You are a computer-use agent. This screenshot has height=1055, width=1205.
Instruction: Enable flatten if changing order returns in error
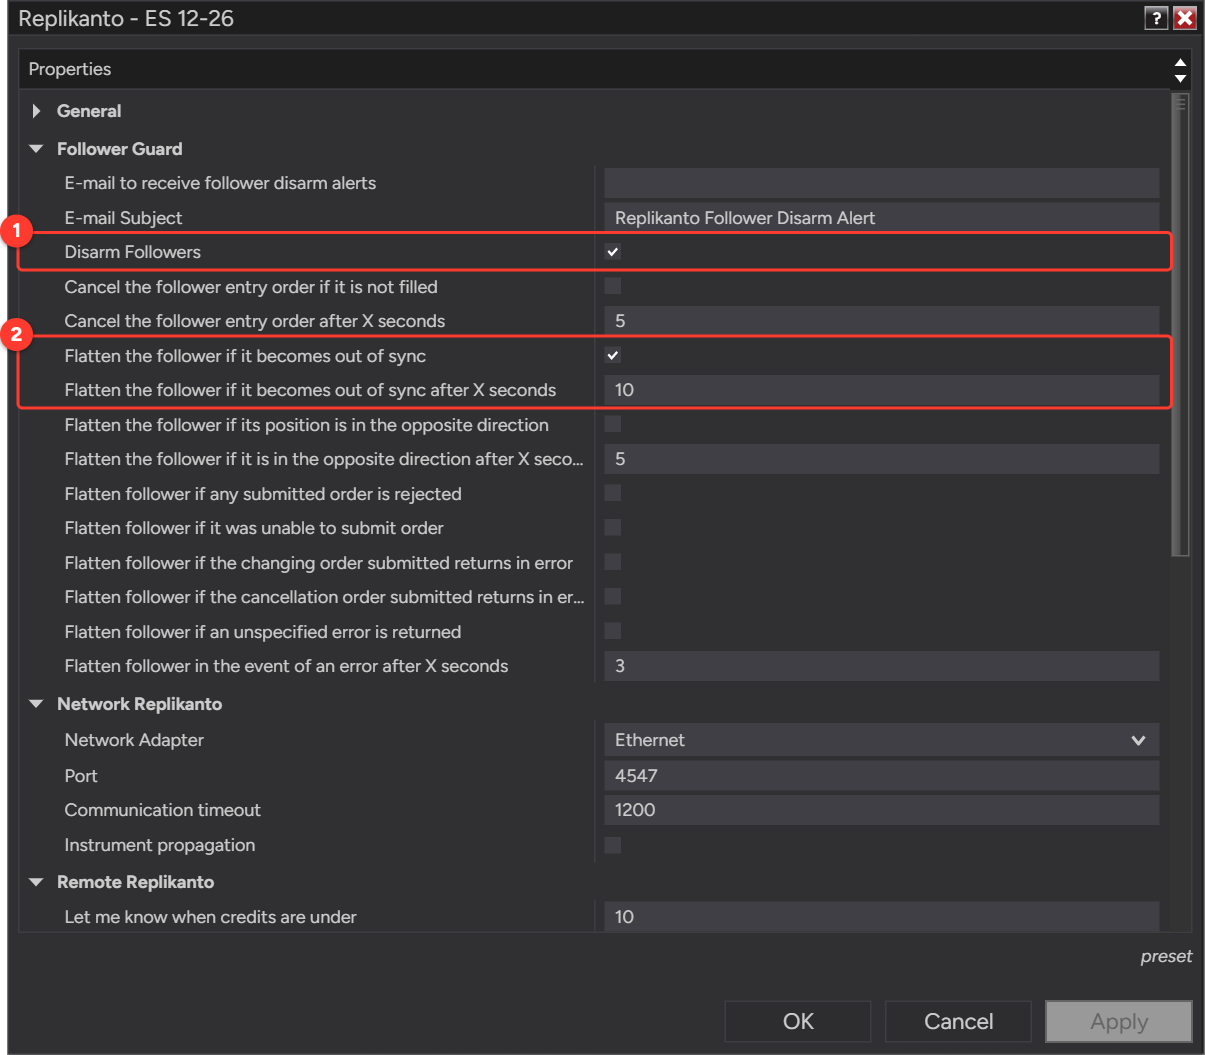point(613,562)
